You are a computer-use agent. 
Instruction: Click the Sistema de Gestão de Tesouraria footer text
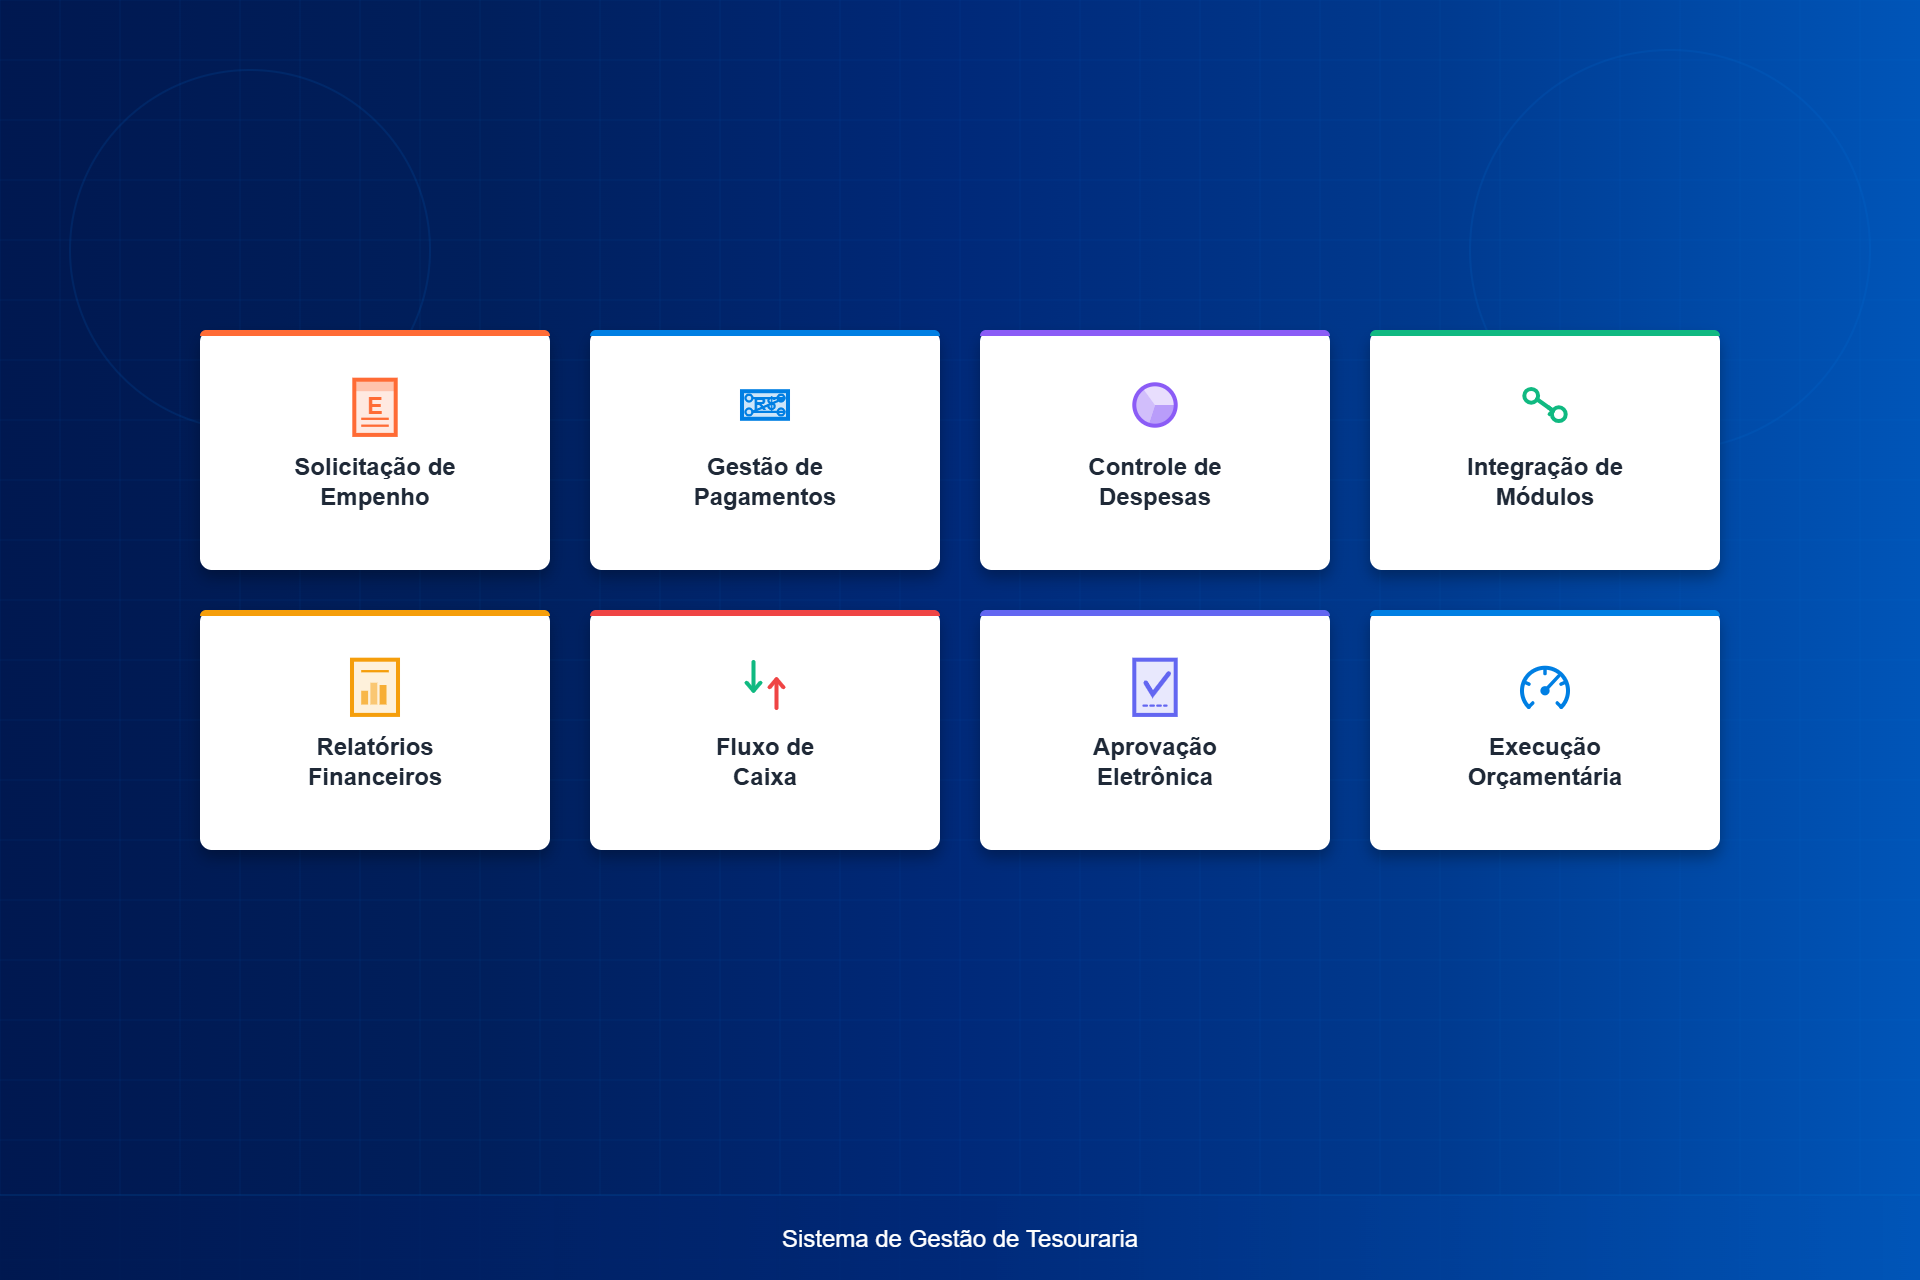[x=960, y=1239]
